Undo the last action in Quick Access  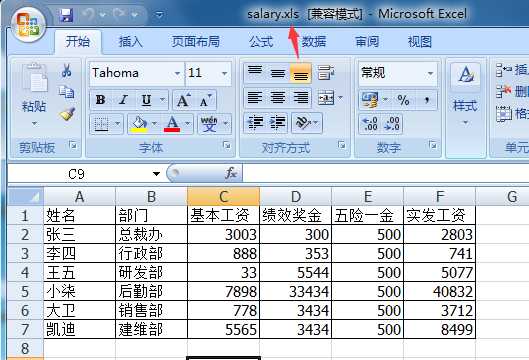[88, 15]
